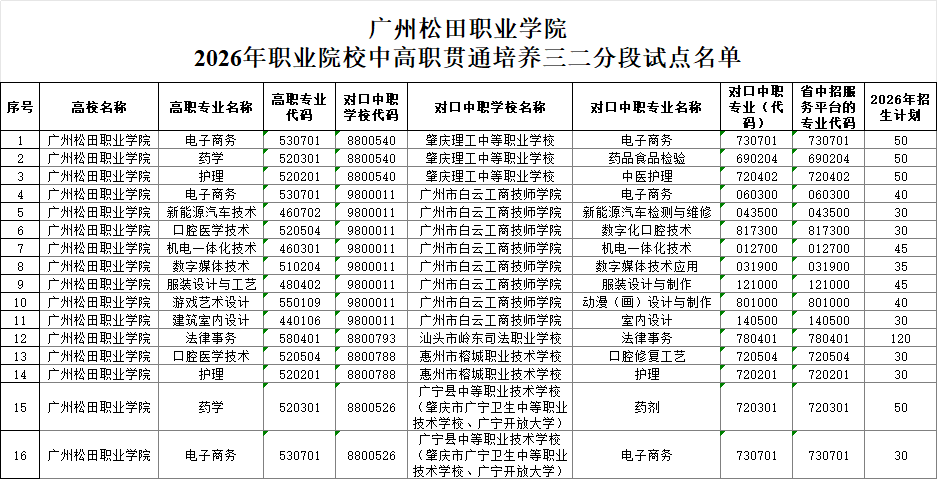Image resolution: width=937 pixels, height=479 pixels.
Task: Select the 序号 column header
Action: click(x=20, y=107)
